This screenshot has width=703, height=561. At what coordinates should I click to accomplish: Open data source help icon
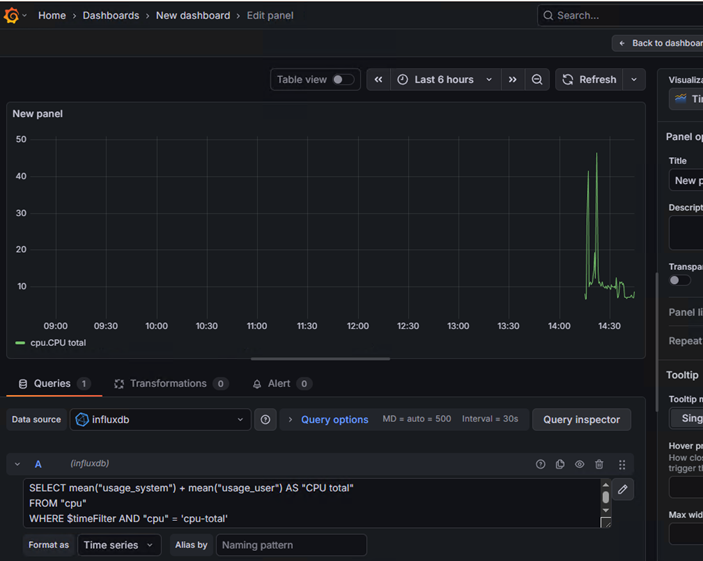pos(265,420)
